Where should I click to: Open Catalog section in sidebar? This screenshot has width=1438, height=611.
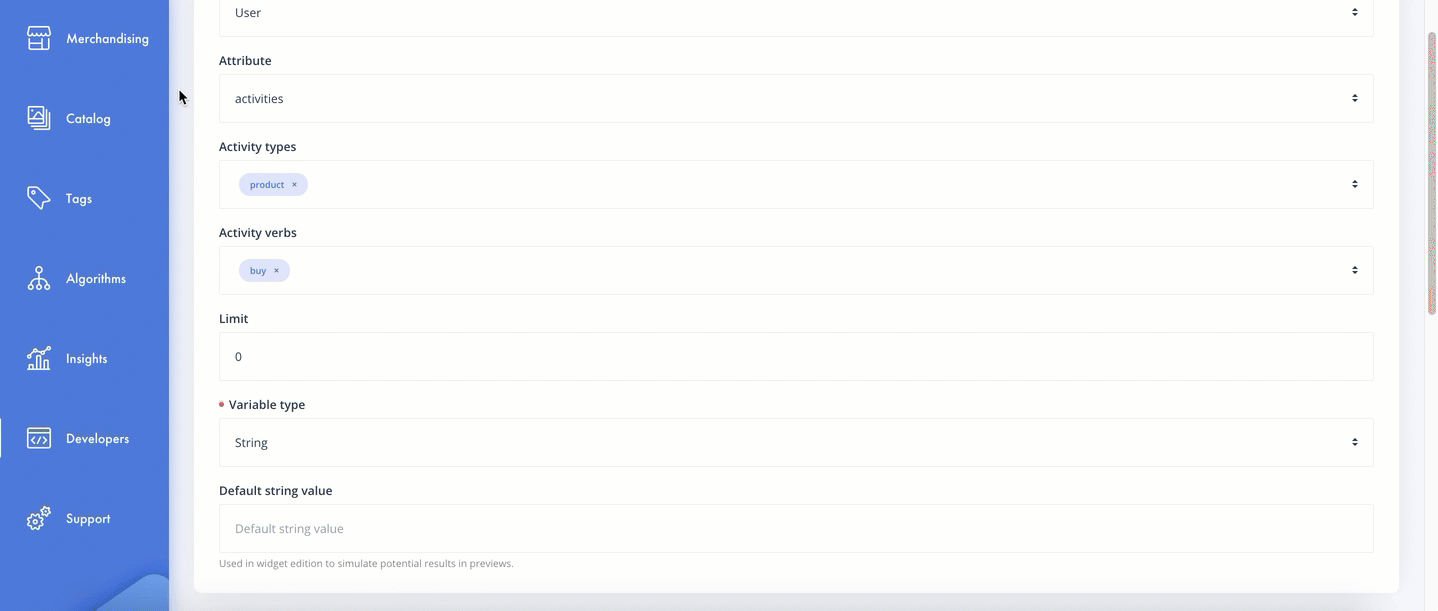click(85, 118)
